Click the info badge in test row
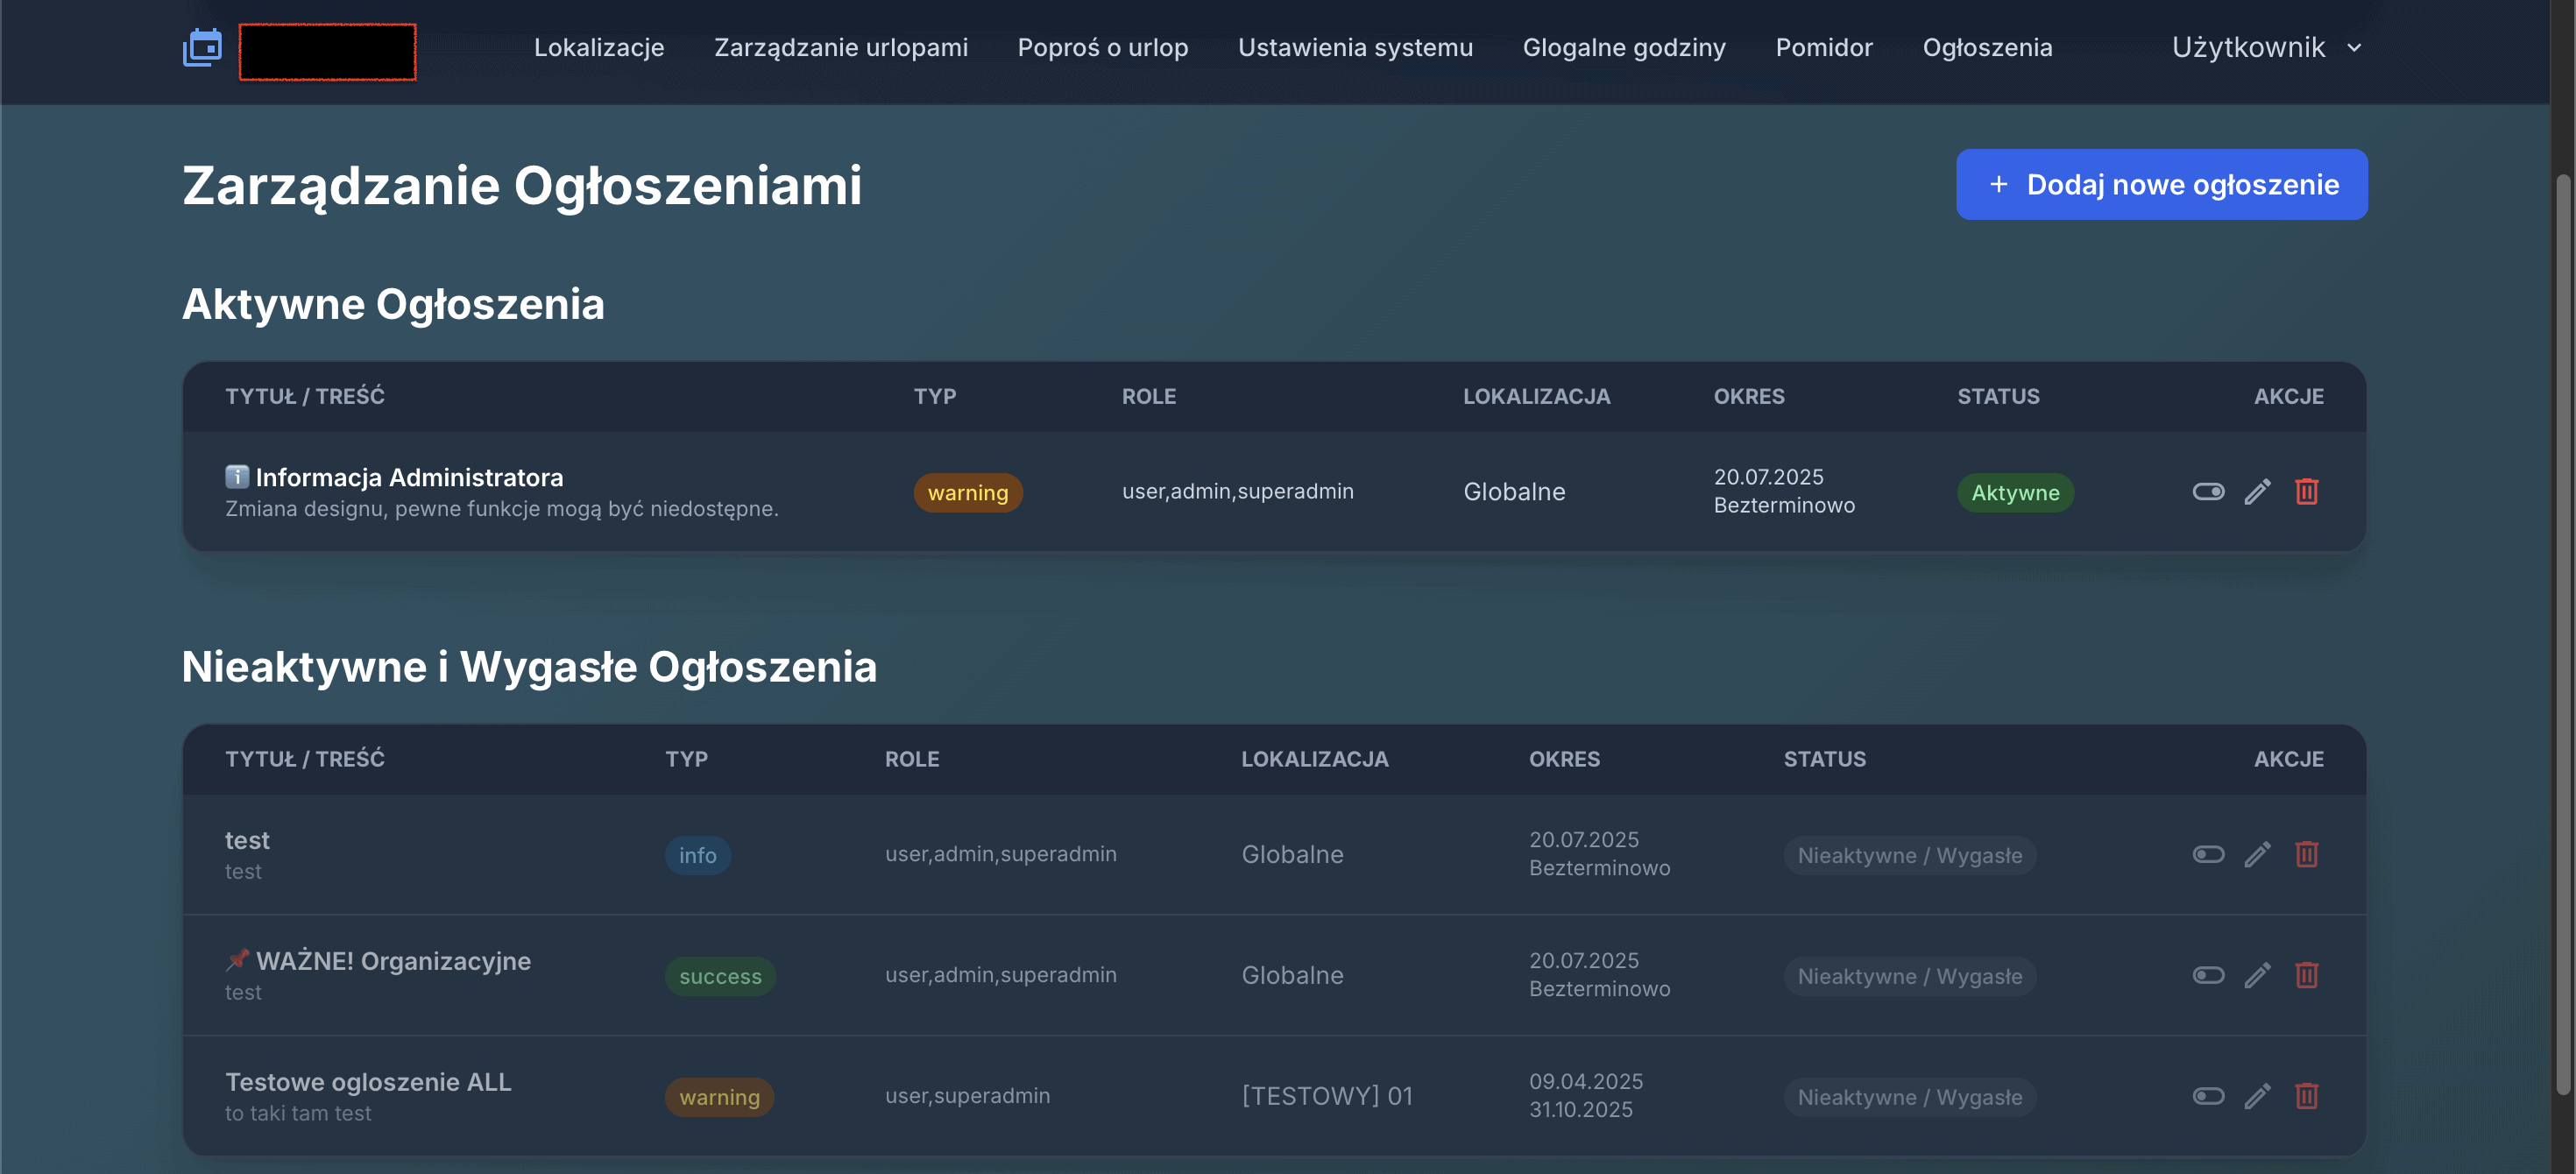2576x1174 pixels. tap(697, 855)
